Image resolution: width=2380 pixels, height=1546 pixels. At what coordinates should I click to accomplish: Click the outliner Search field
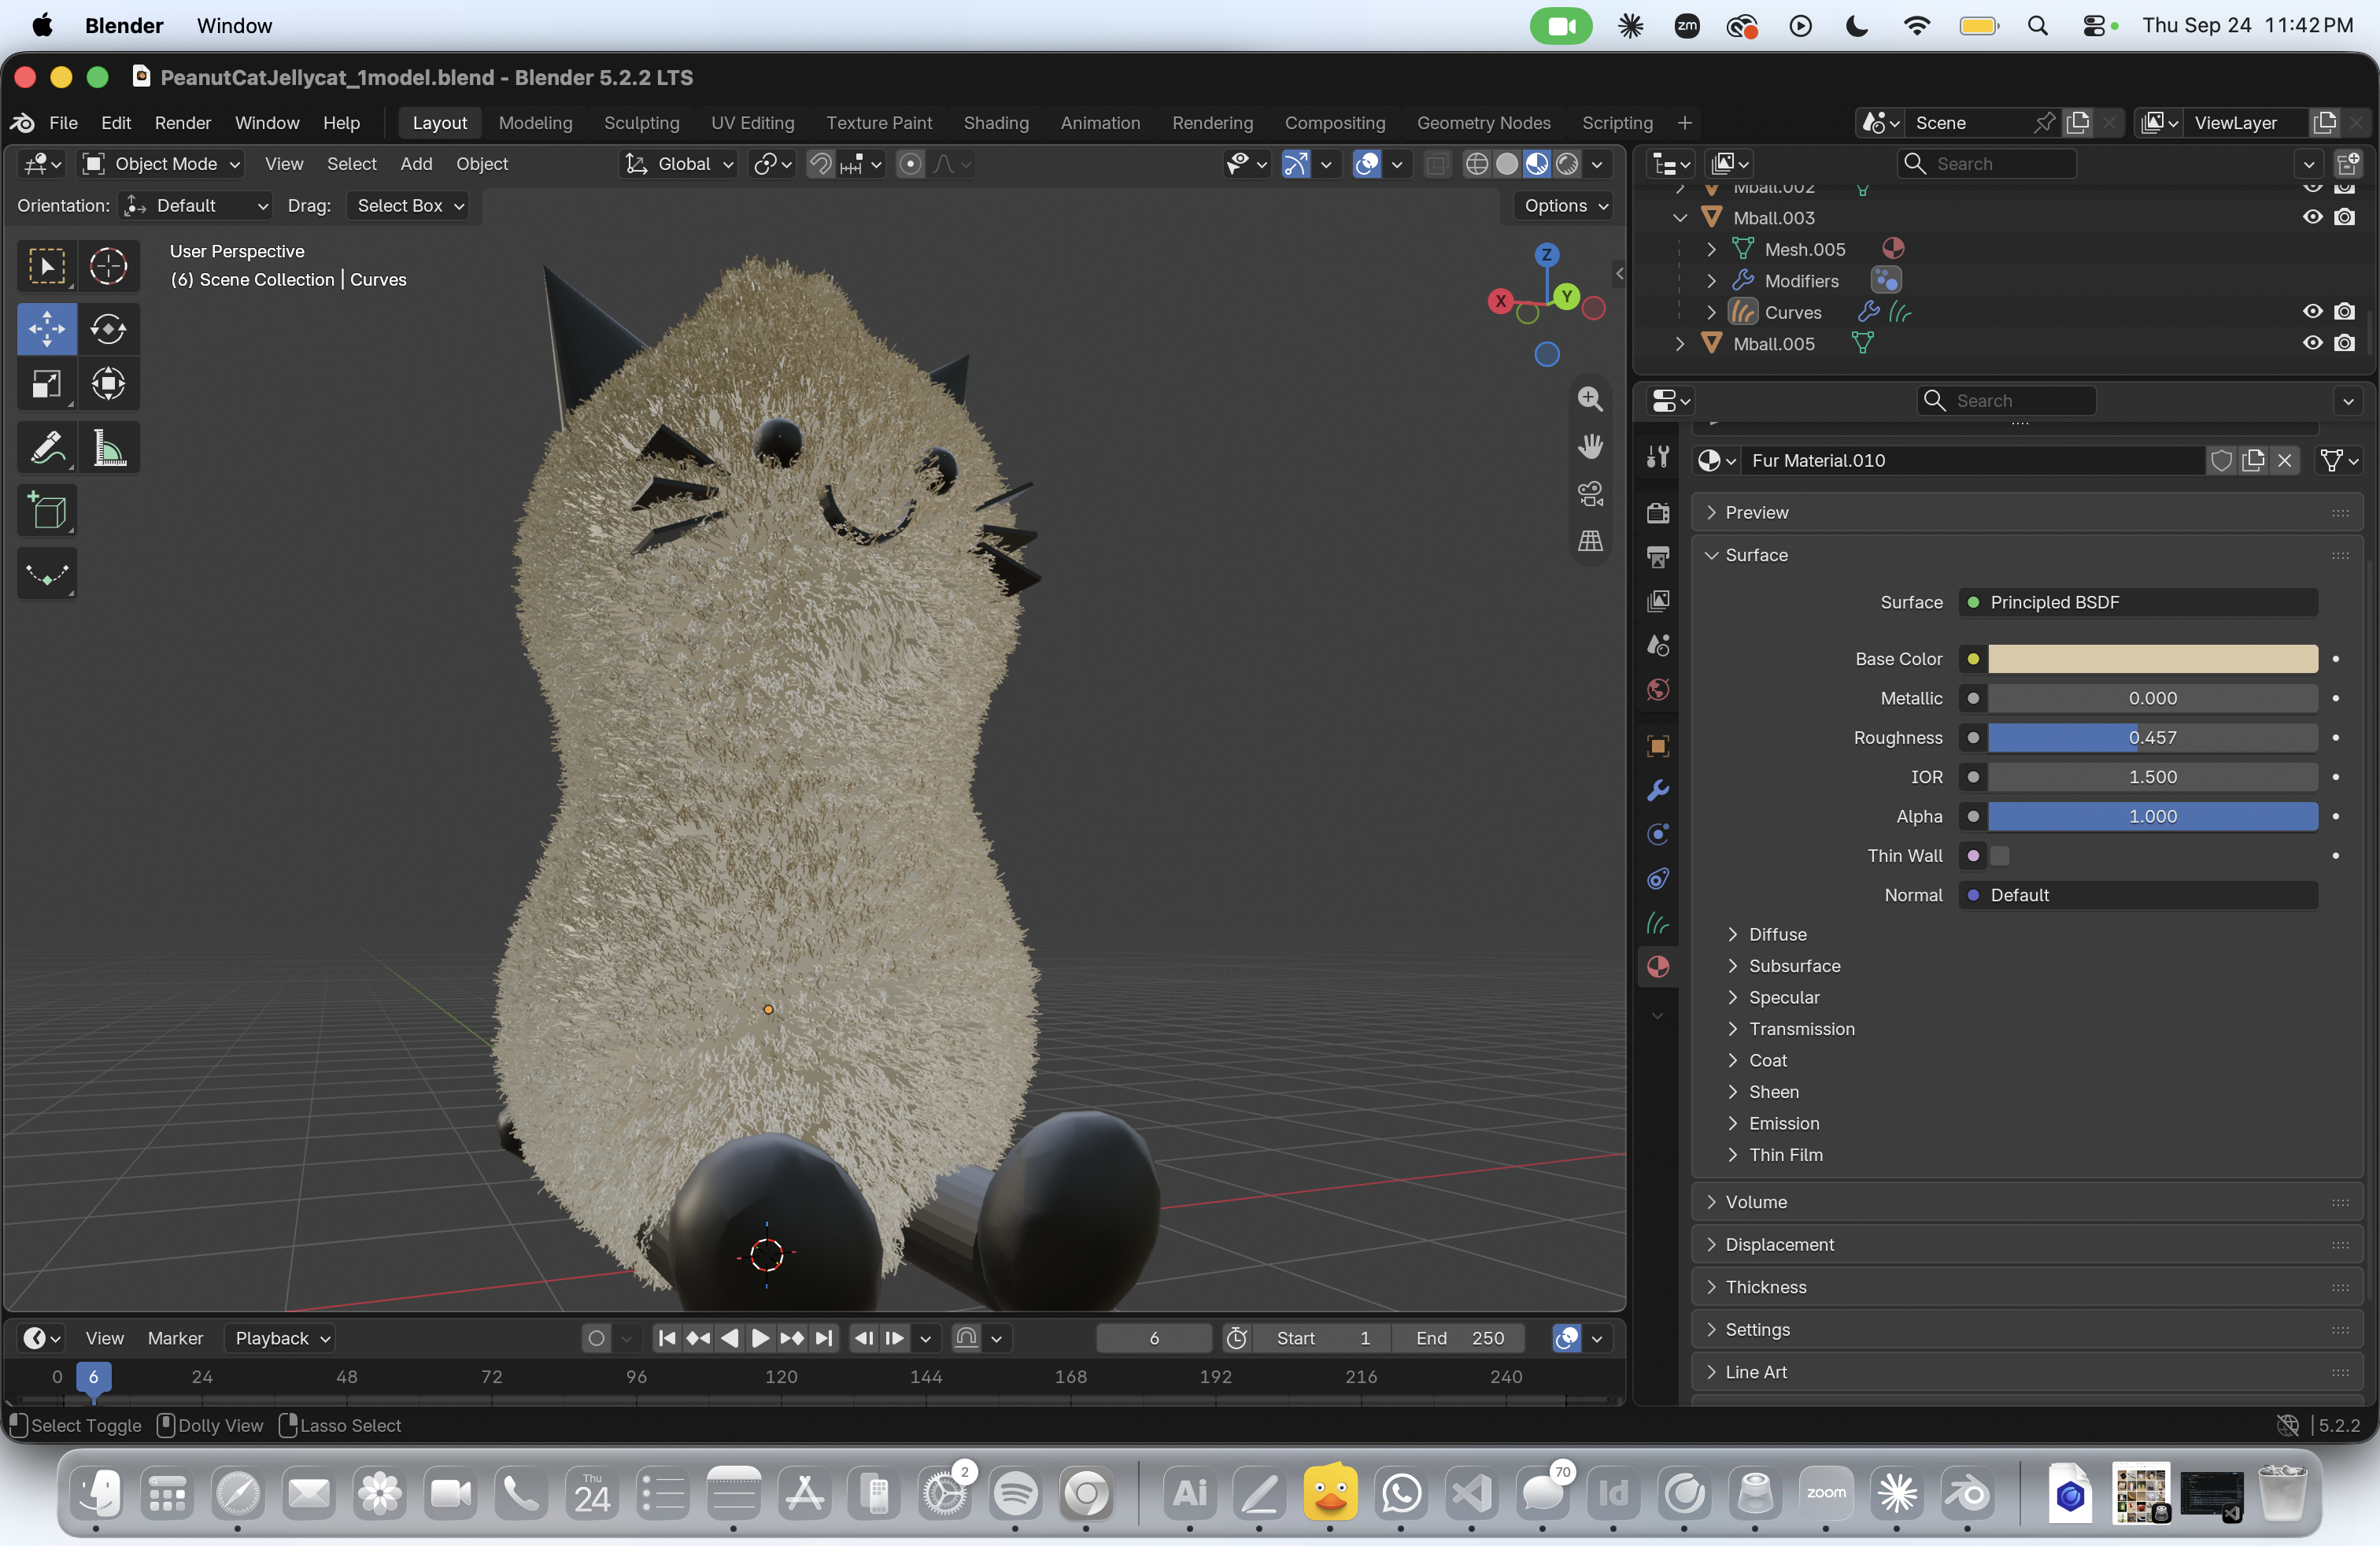pos(1986,164)
